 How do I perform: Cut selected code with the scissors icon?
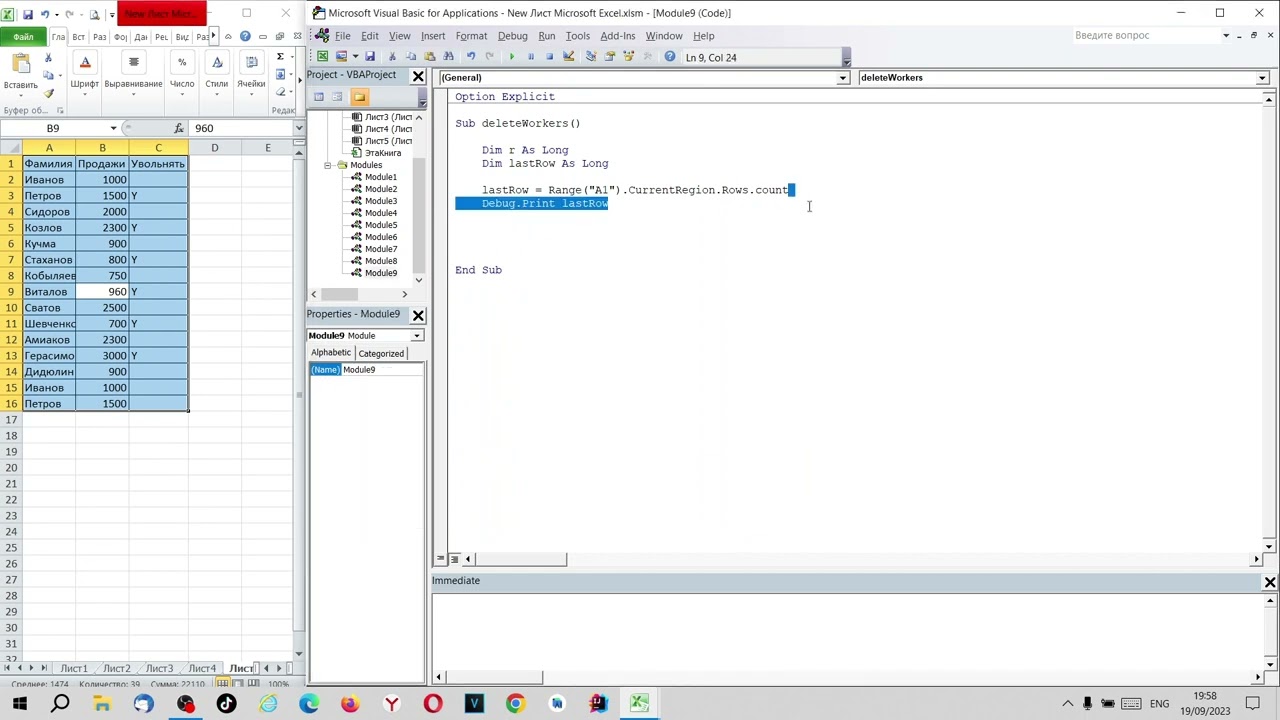(392, 57)
